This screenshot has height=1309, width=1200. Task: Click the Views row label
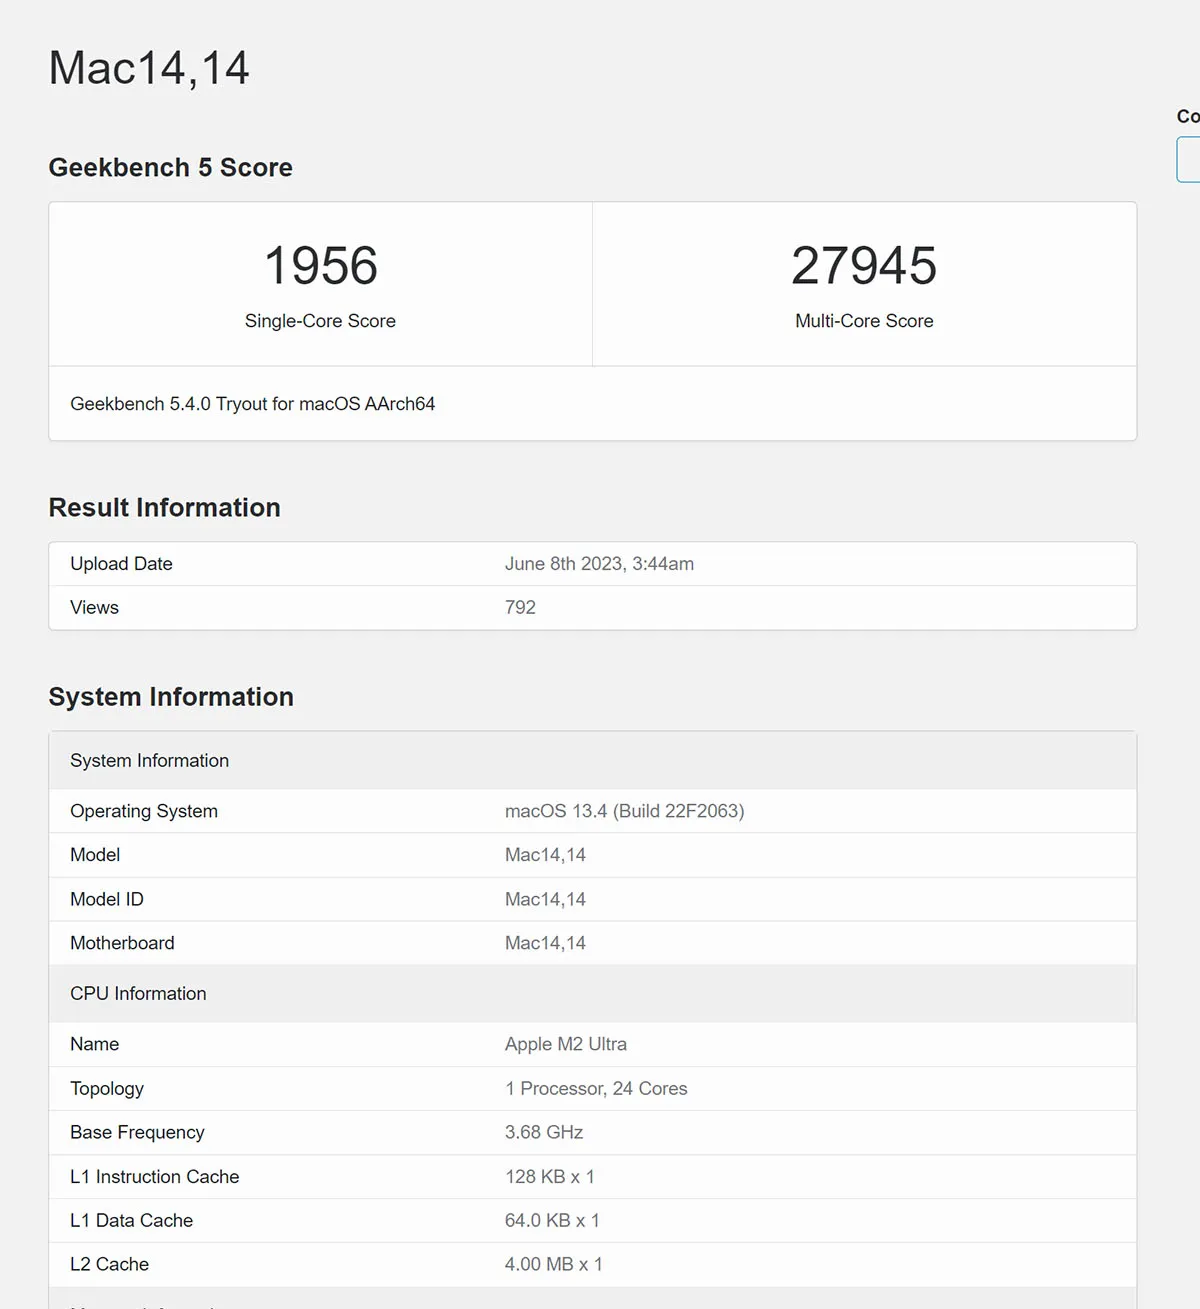94,608
